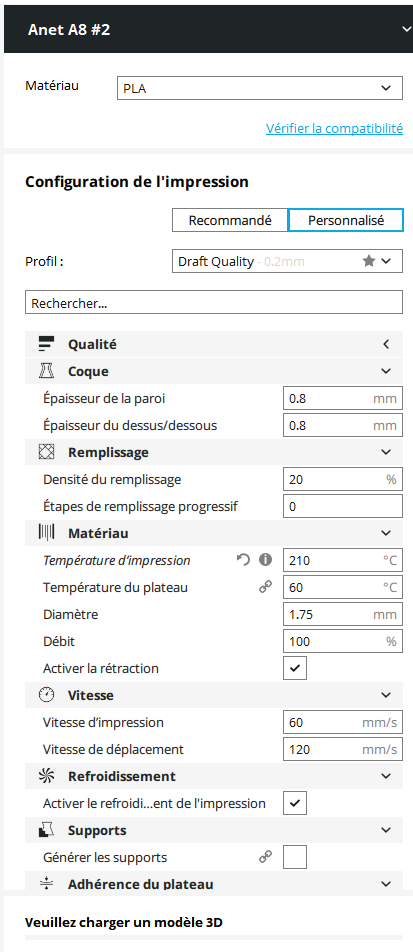Click the Rechercher search field
This screenshot has height=952, width=413.
point(214,302)
